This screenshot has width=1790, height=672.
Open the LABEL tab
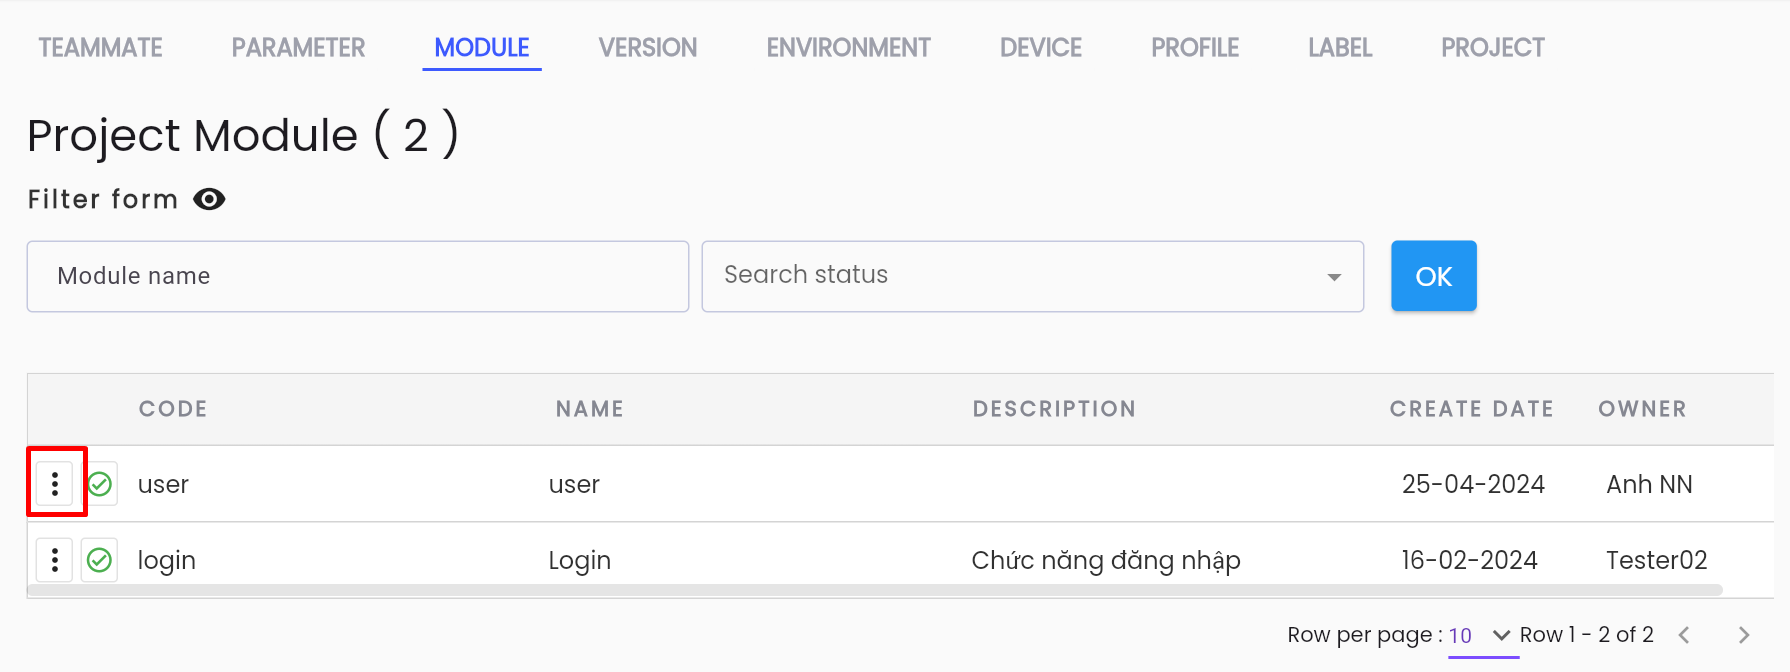(1340, 47)
